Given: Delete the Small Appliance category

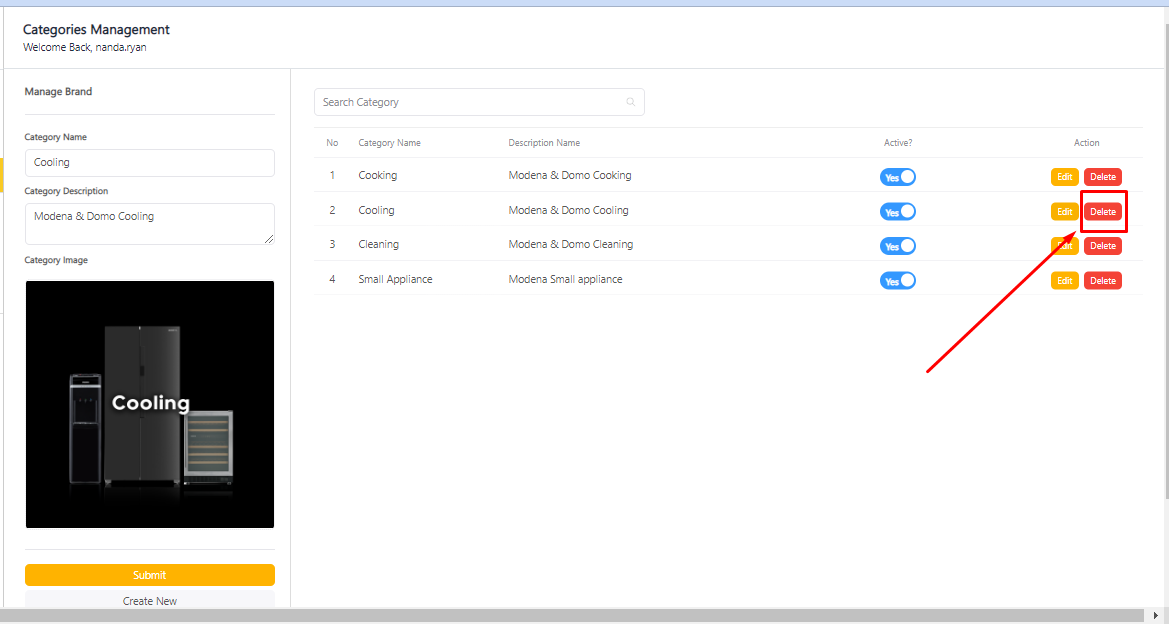Looking at the screenshot, I should pos(1102,281).
